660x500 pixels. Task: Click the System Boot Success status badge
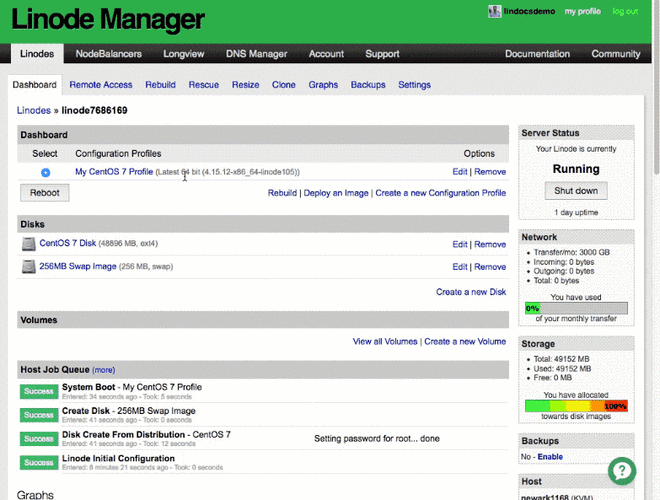(x=39, y=390)
